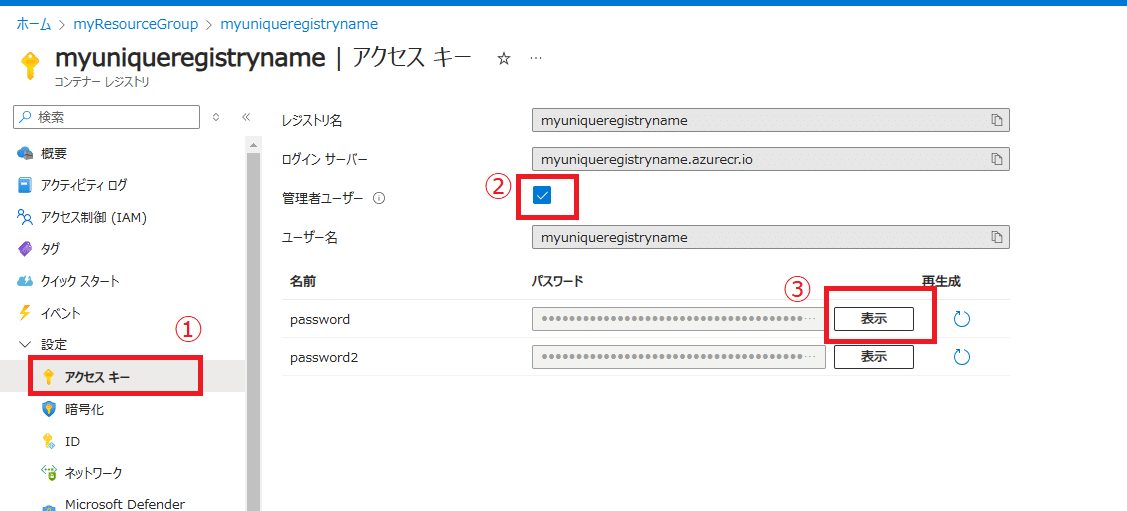
Task: Collapse the sidebar with the double-chevron
Action: 245,116
